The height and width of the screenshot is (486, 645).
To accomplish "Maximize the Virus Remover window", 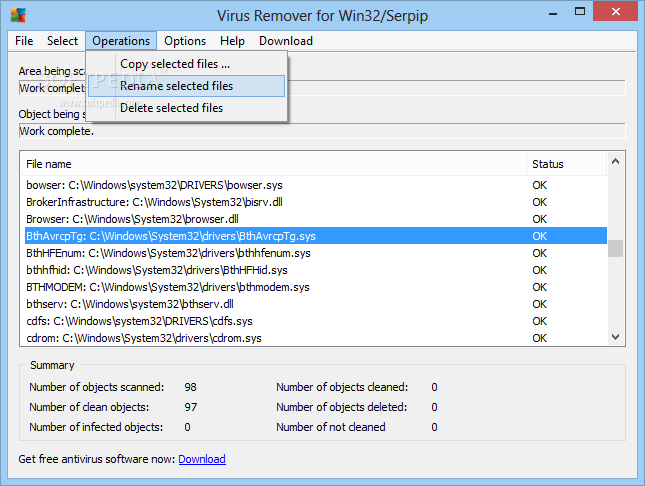I will (x=580, y=12).
